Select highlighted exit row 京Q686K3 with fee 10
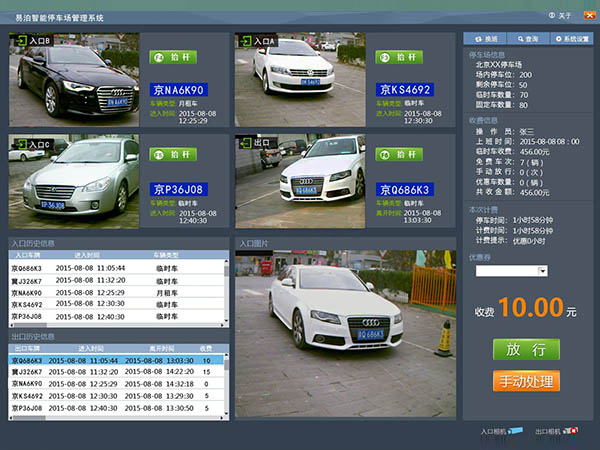Screen dimensions: 600x450 [116, 360]
